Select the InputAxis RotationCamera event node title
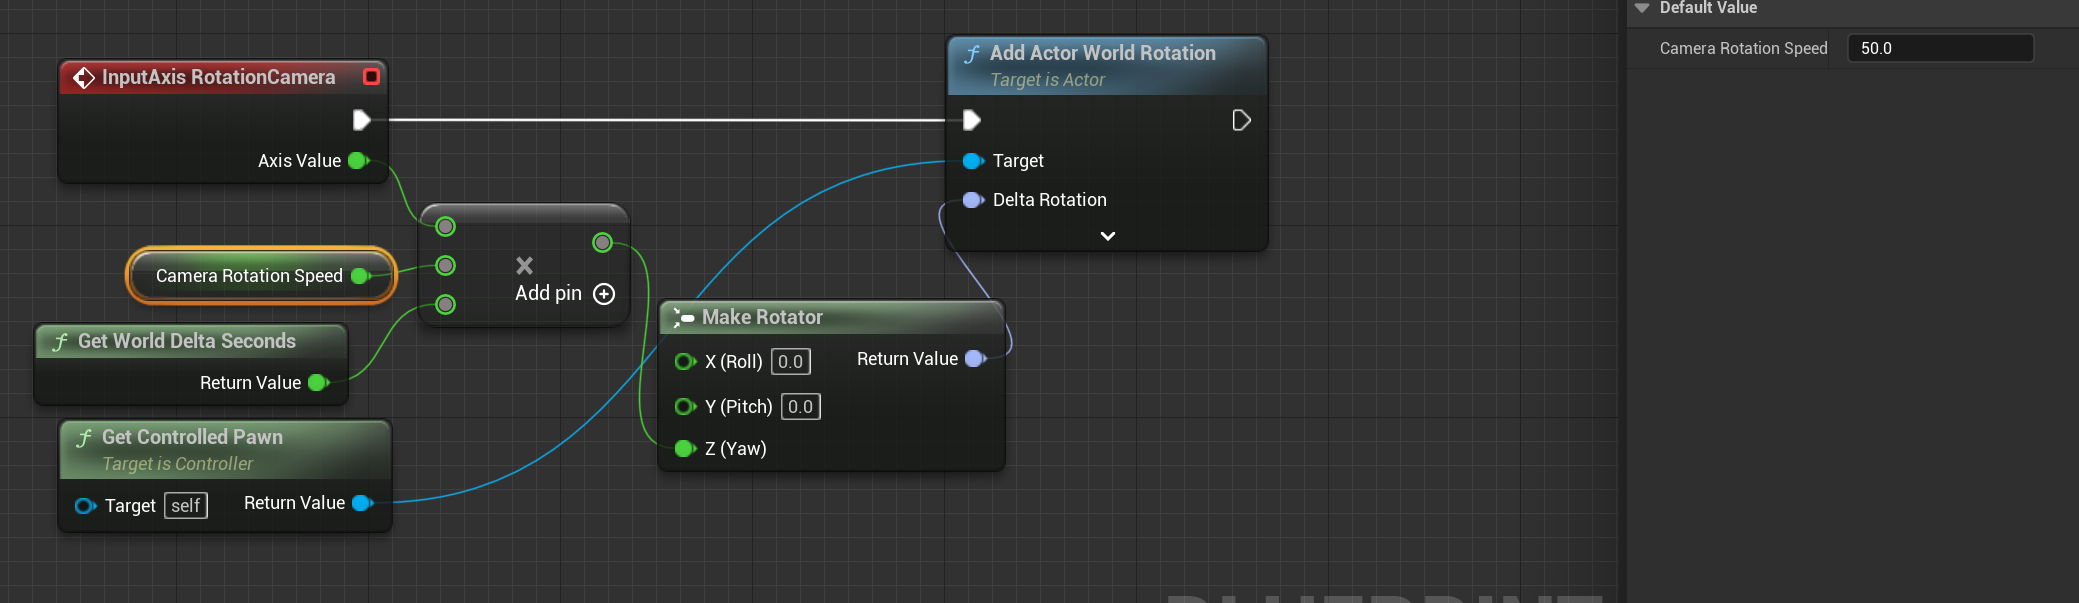The height and width of the screenshot is (603, 2079). pyautogui.click(x=218, y=77)
